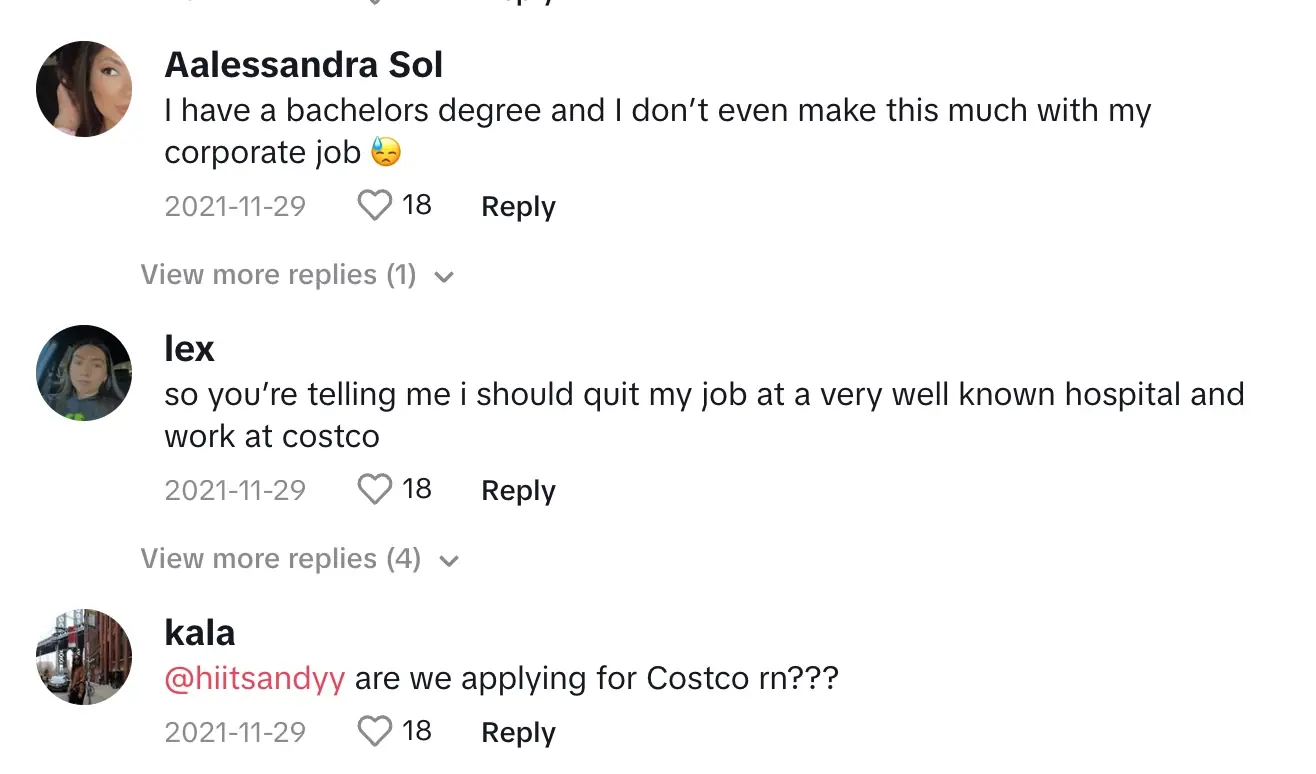This screenshot has width=1316, height=774.
Task: Click the 2021-11-29 date under lex's comment
Action: 235,491
